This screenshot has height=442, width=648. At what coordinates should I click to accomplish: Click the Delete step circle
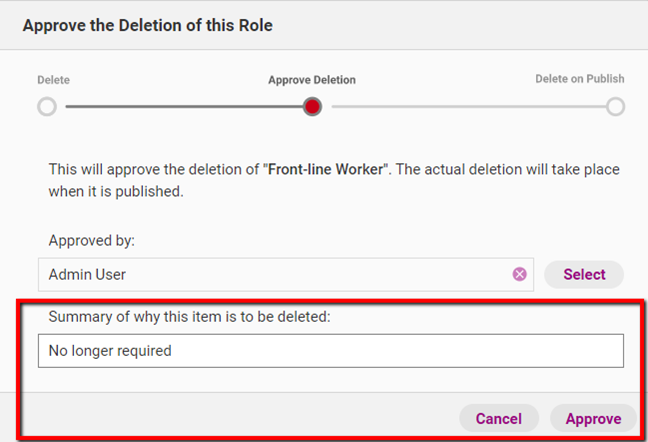pyautogui.click(x=47, y=107)
